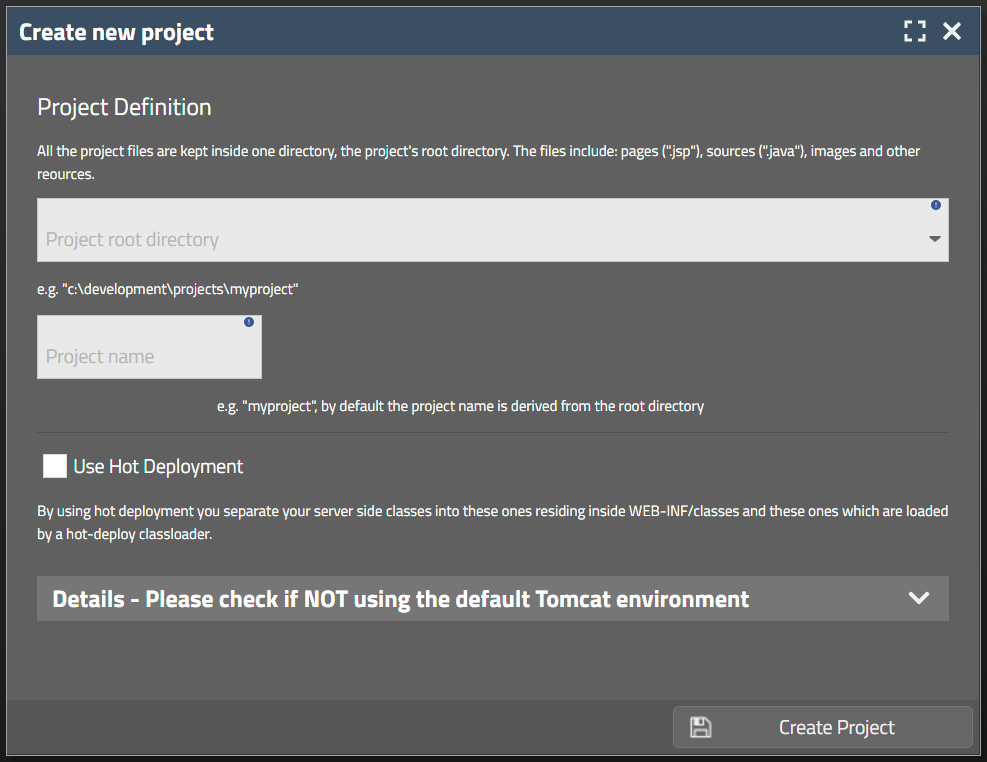
Task: Click the 'Details - Please check' header text
Action: tap(400, 599)
